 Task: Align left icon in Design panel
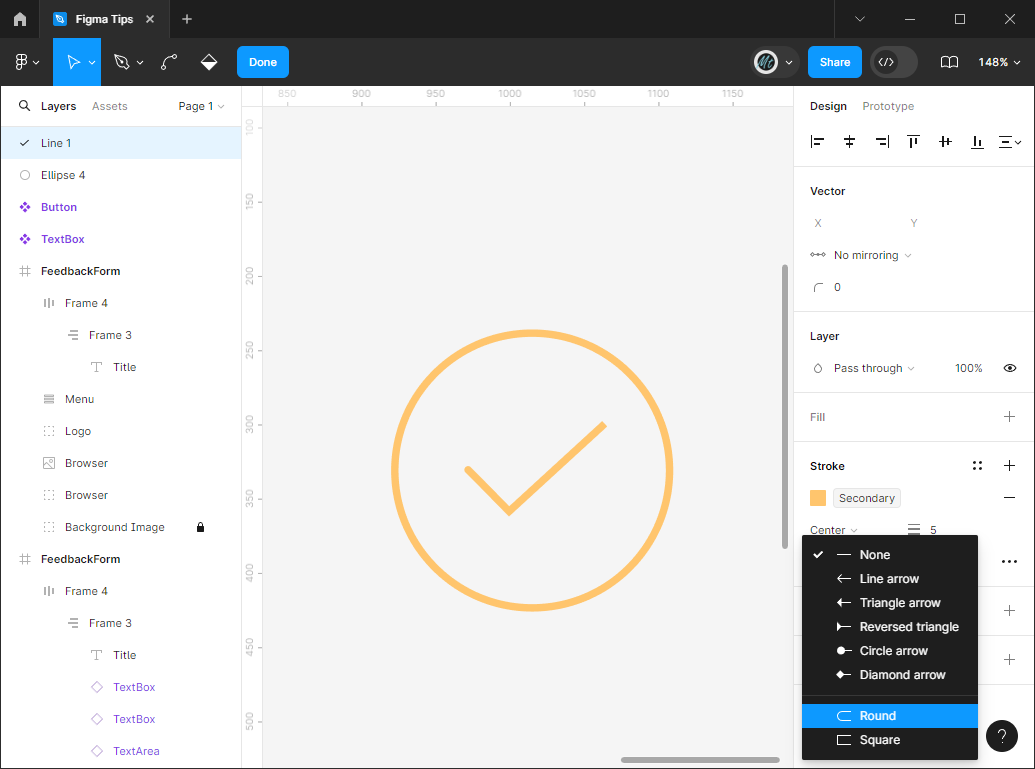817,141
